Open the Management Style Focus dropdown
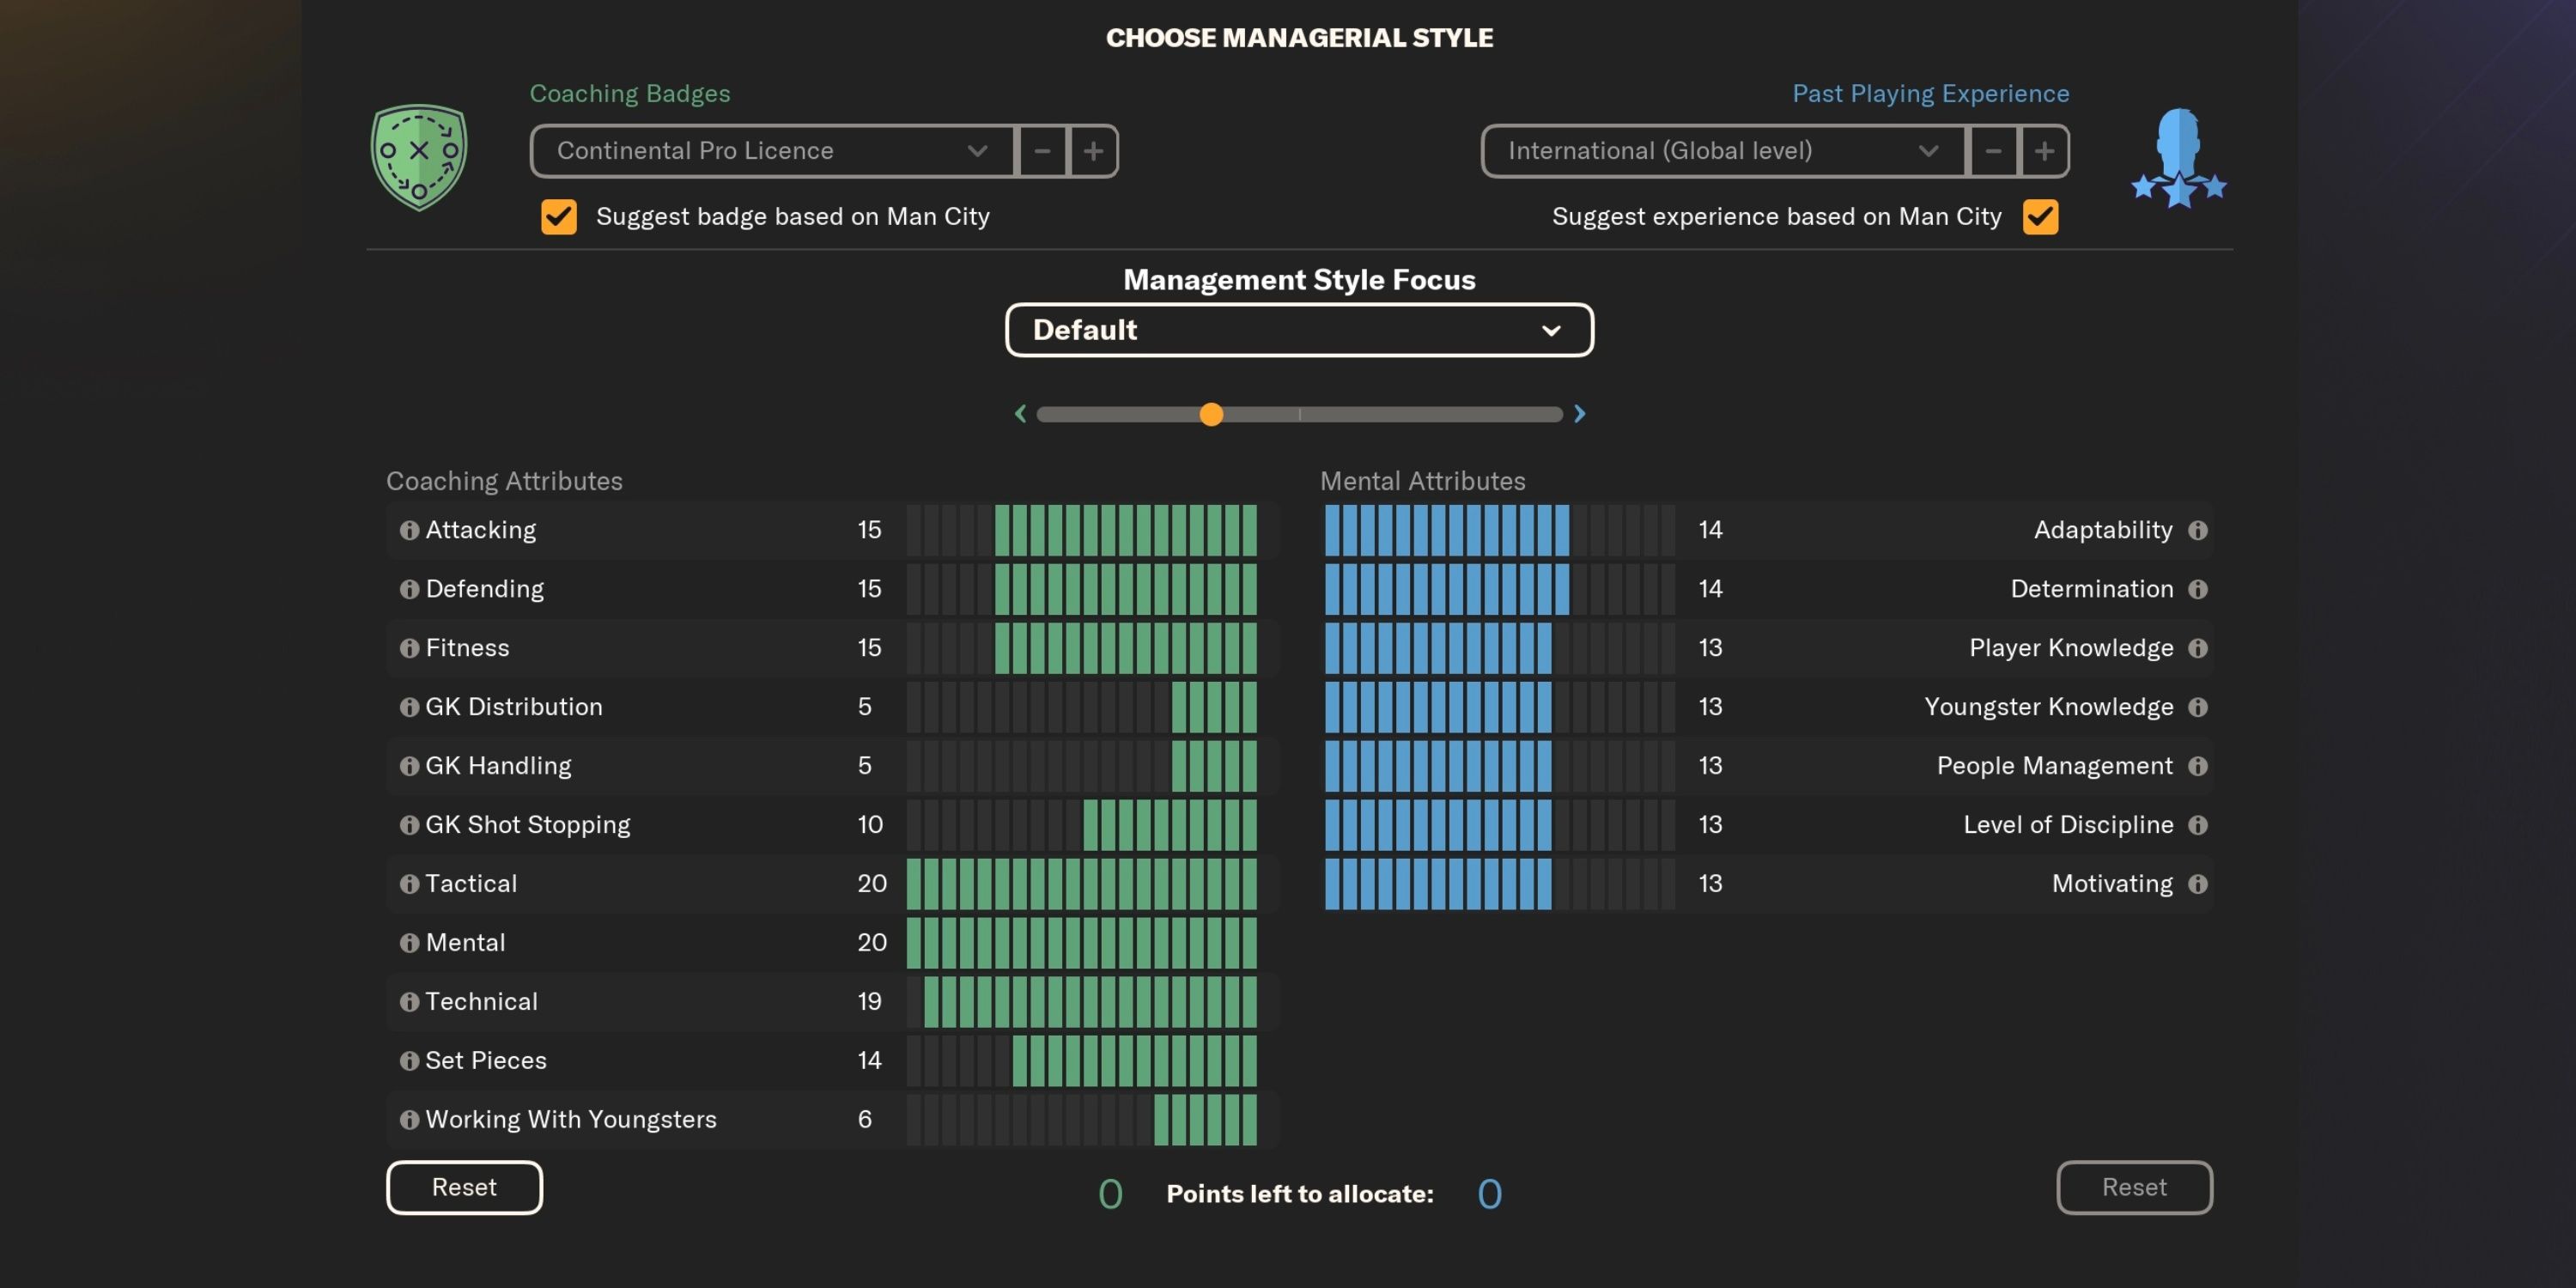 (1299, 330)
